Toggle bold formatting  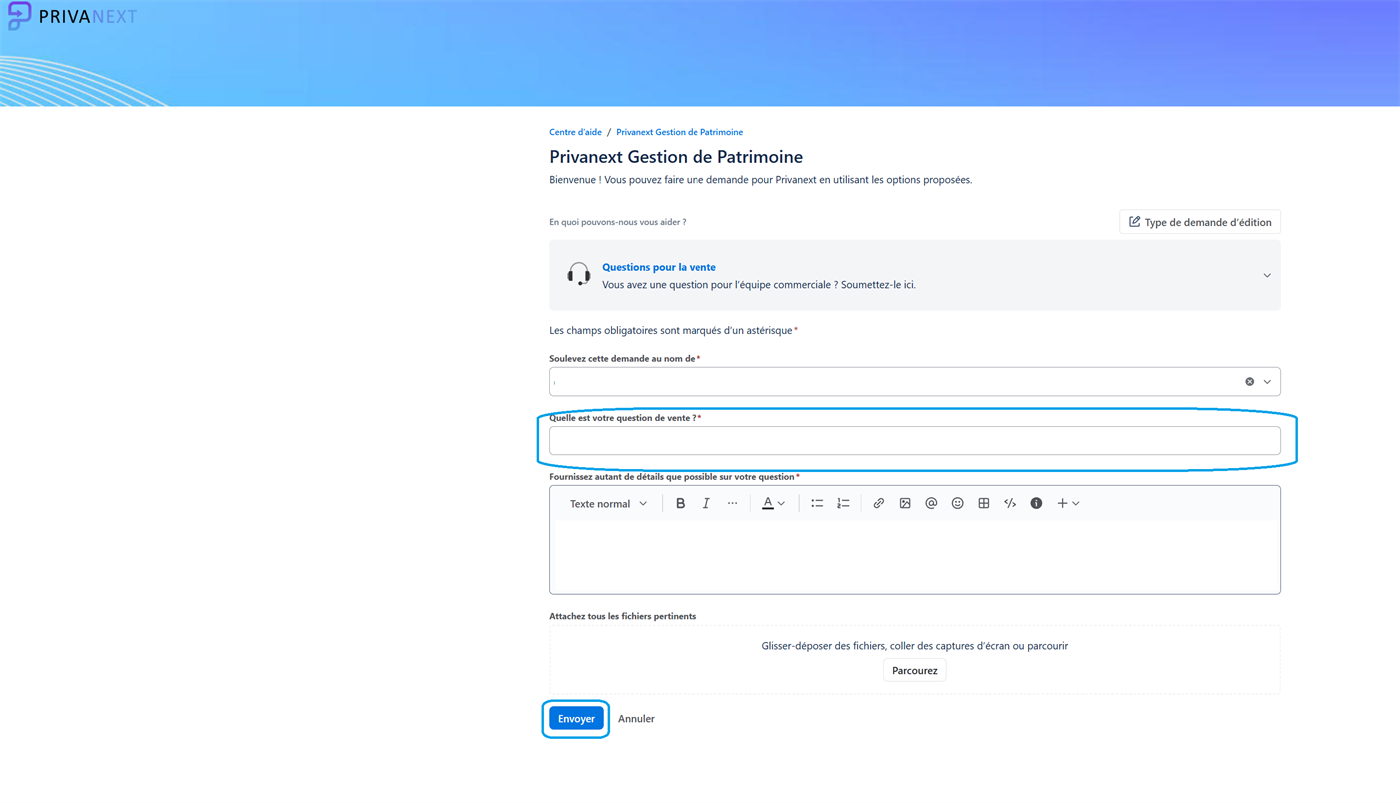(680, 504)
